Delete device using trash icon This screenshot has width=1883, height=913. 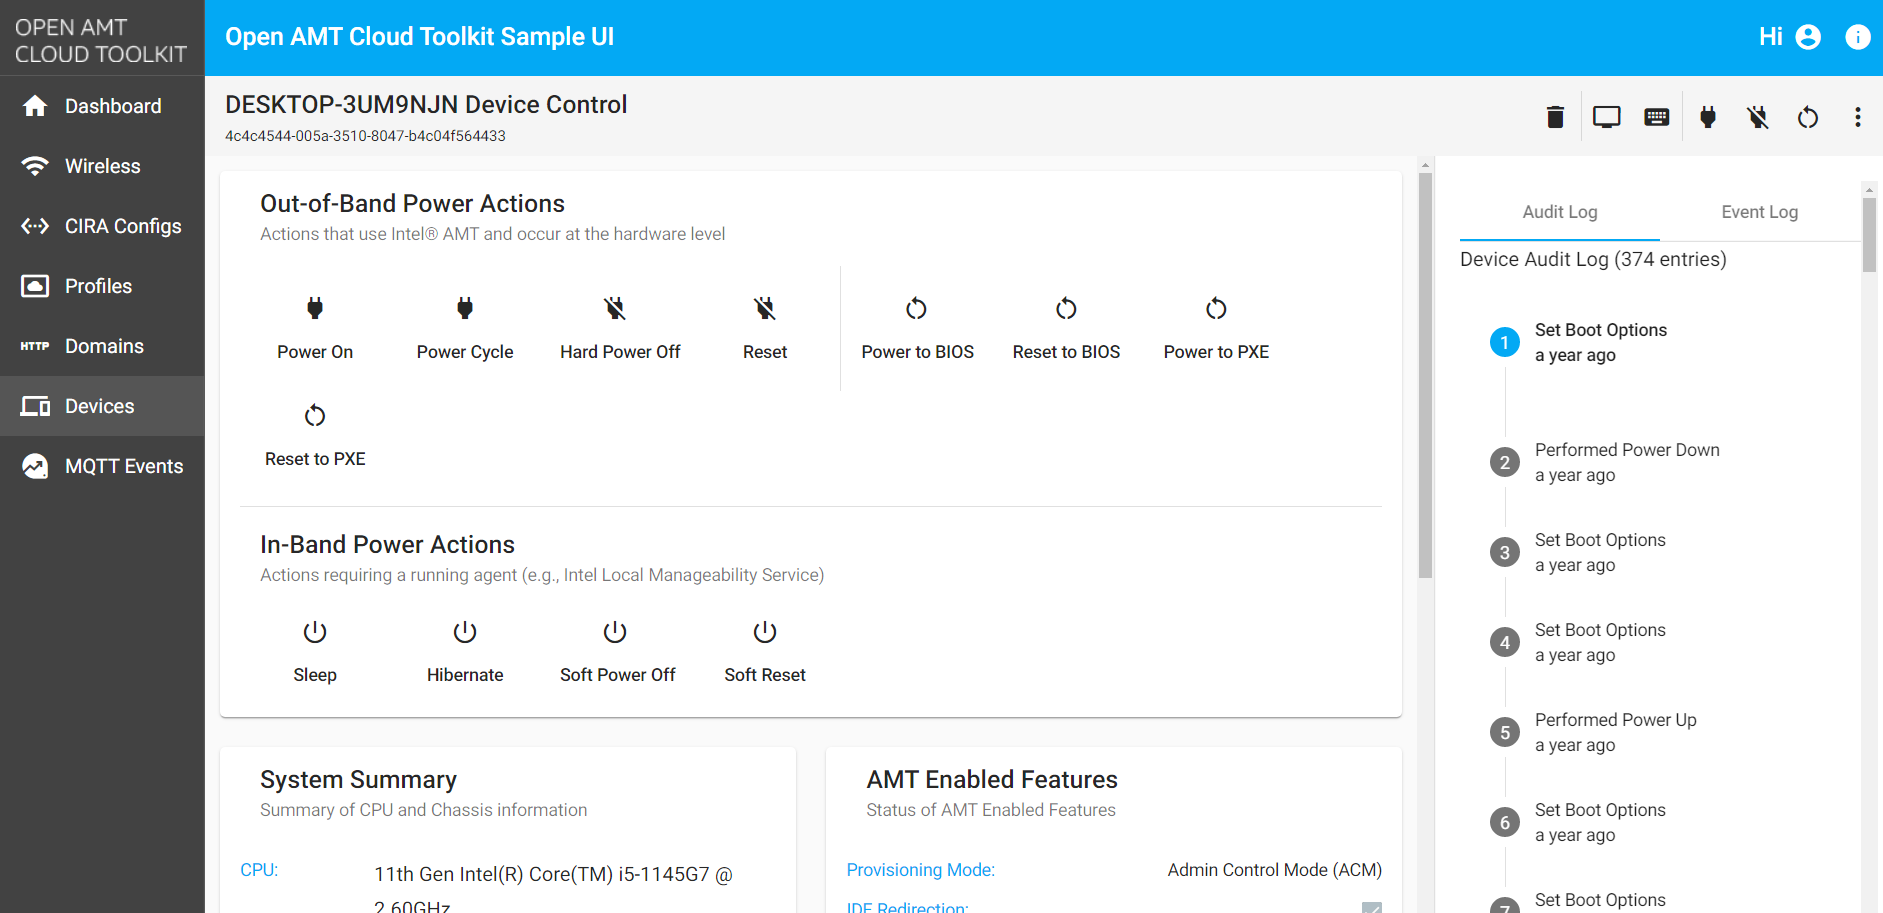click(x=1555, y=117)
